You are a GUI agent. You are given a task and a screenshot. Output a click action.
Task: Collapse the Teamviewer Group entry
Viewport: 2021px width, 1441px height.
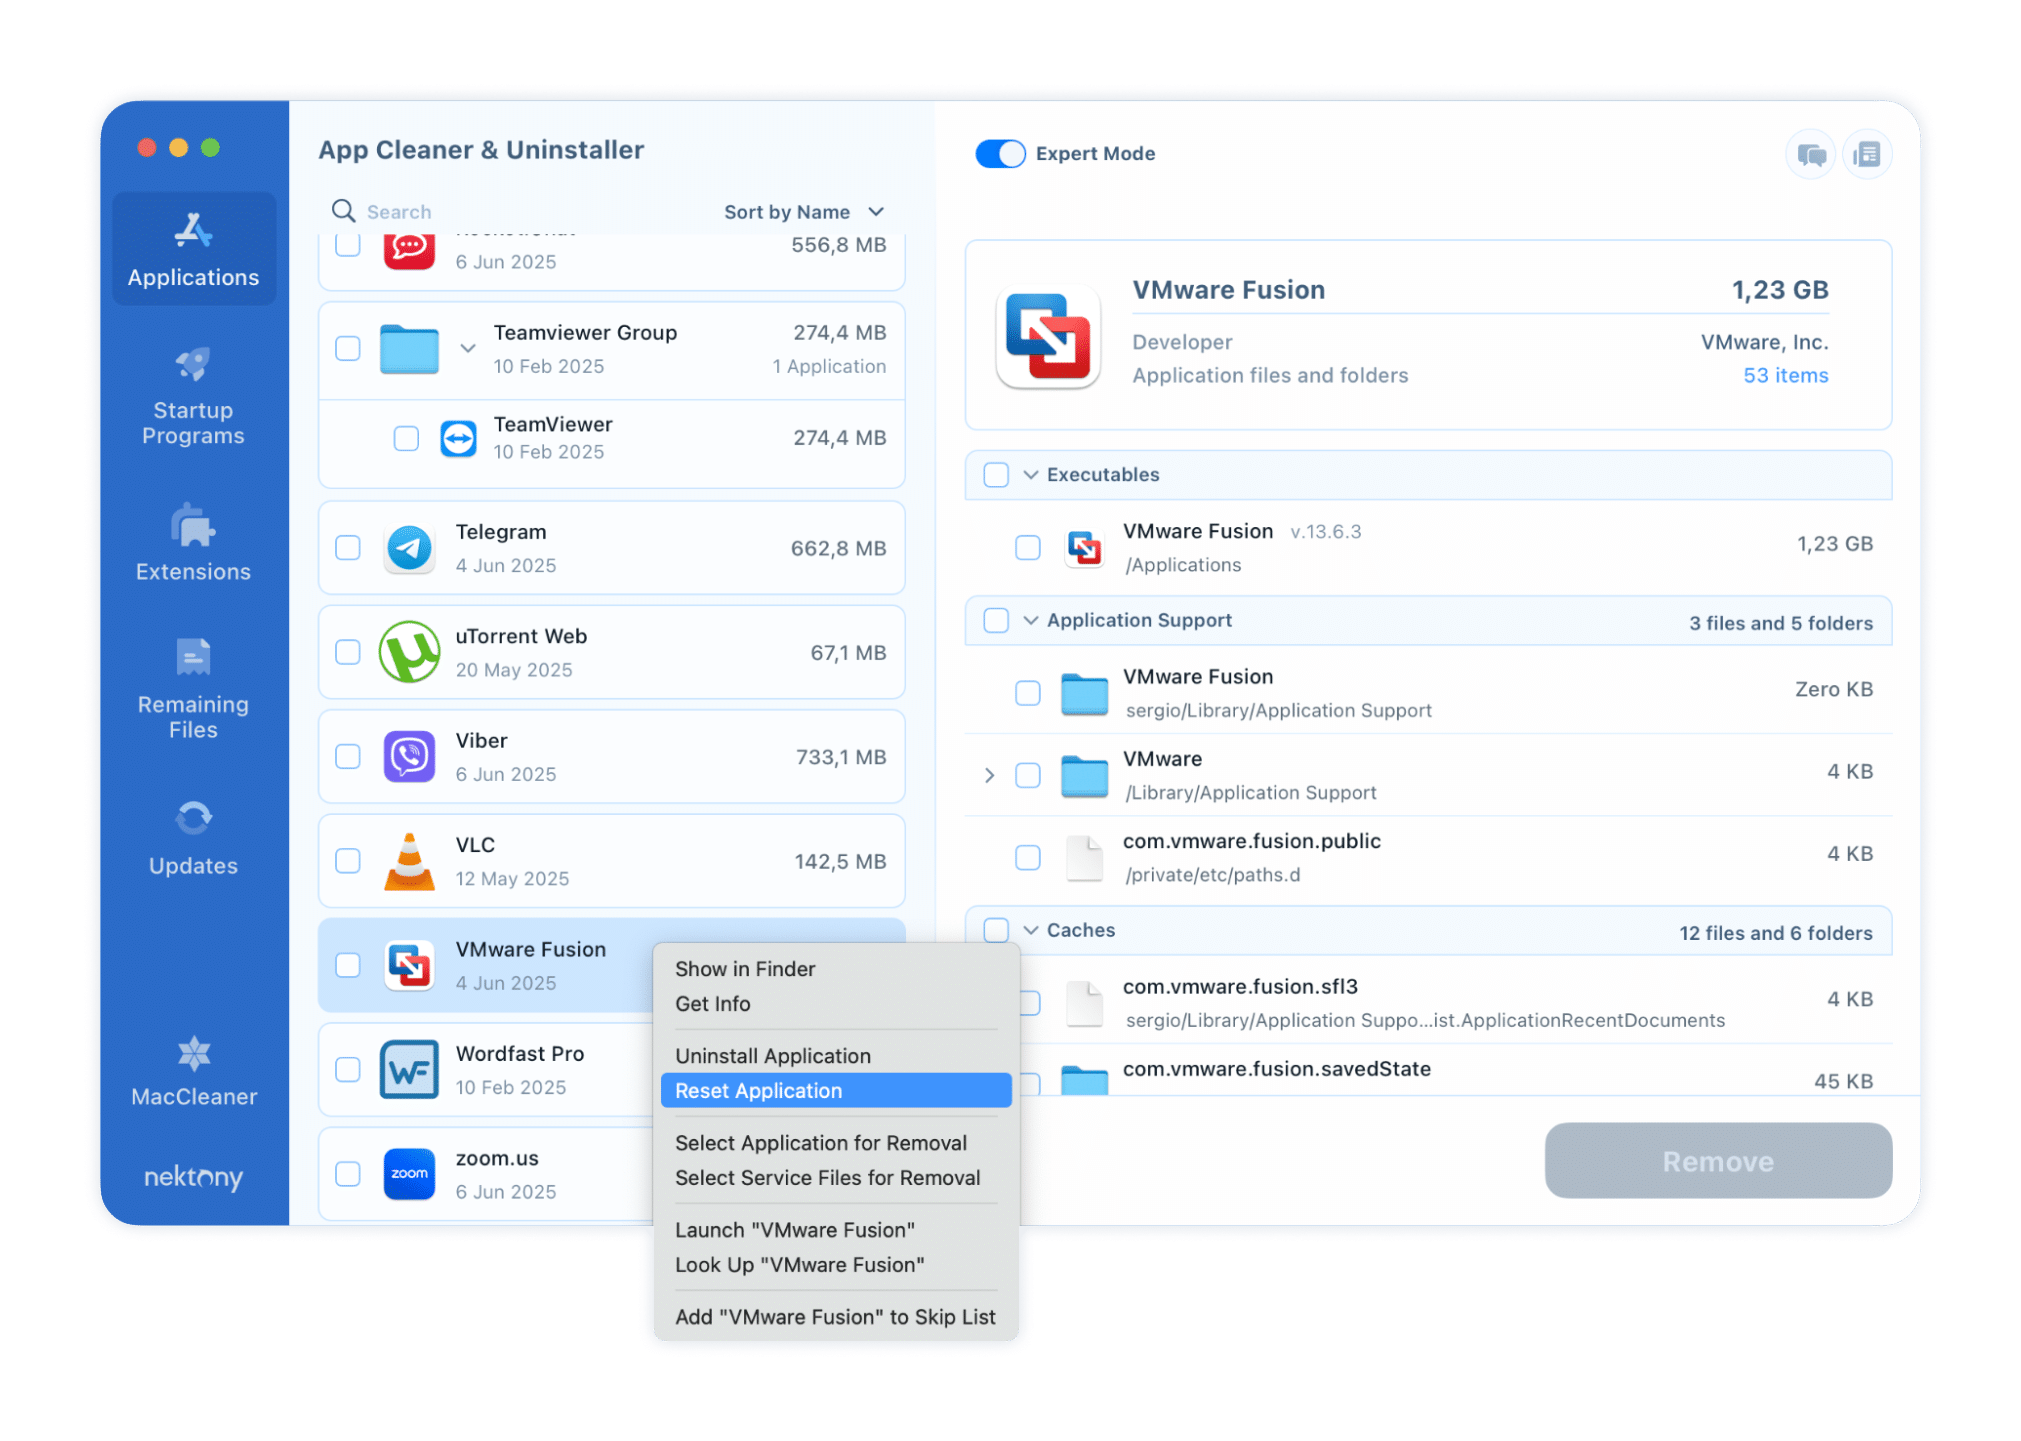pos(467,348)
